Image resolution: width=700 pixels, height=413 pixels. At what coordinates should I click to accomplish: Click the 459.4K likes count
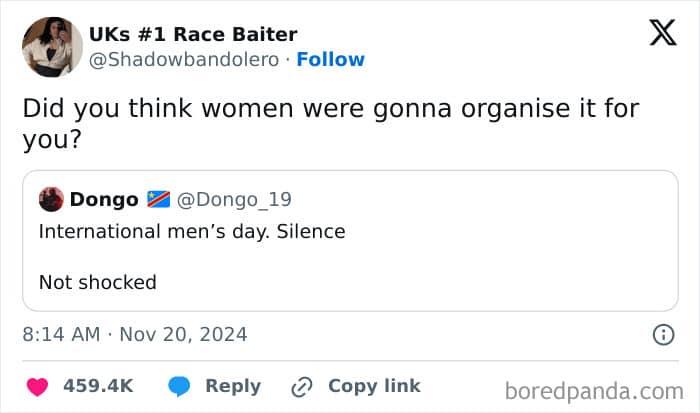point(98,386)
